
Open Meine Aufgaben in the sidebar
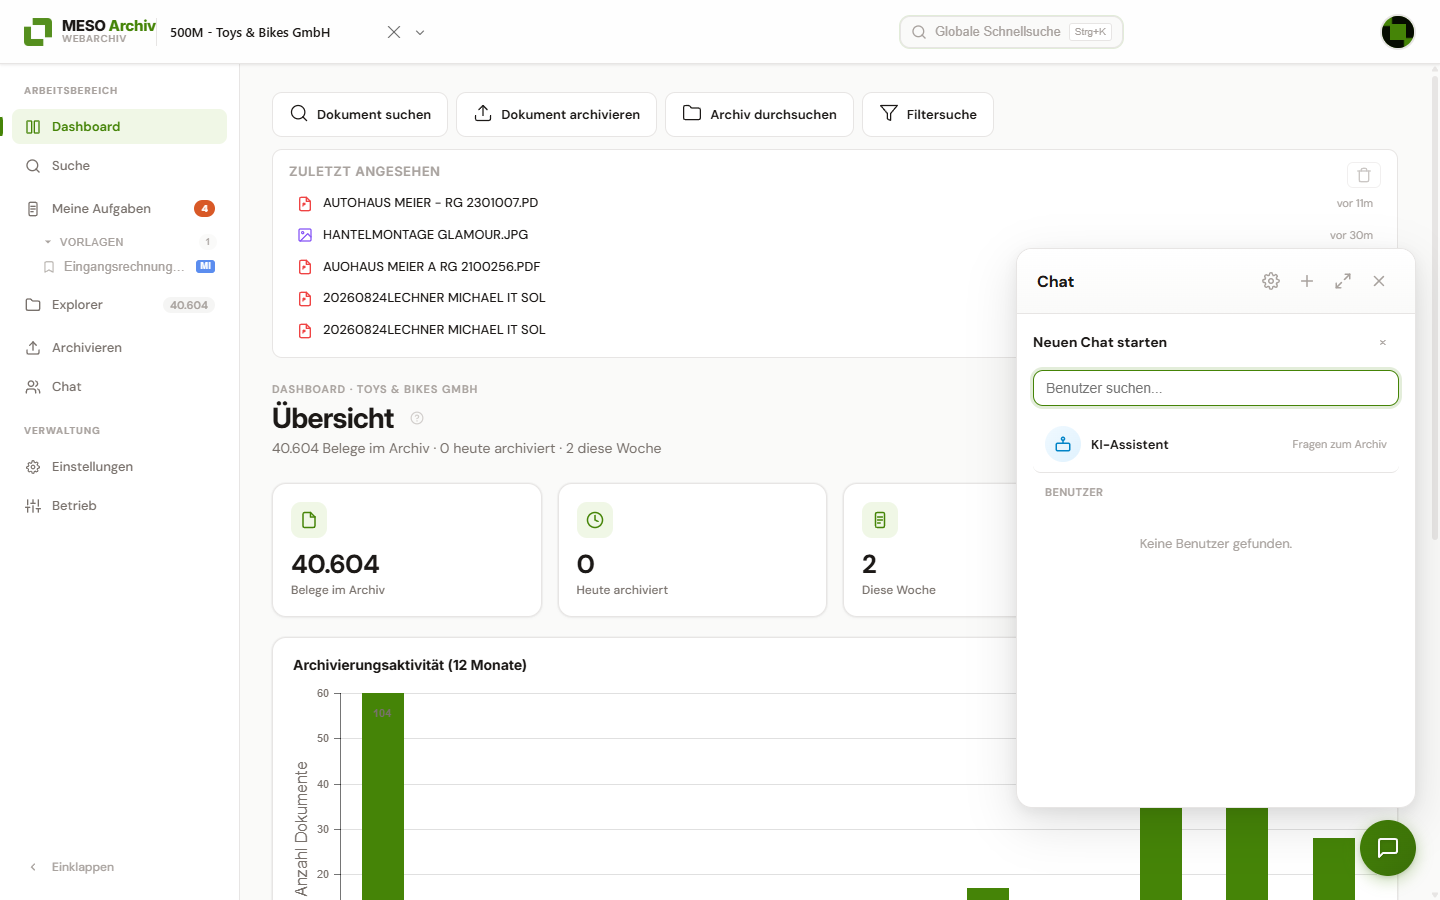(120, 209)
